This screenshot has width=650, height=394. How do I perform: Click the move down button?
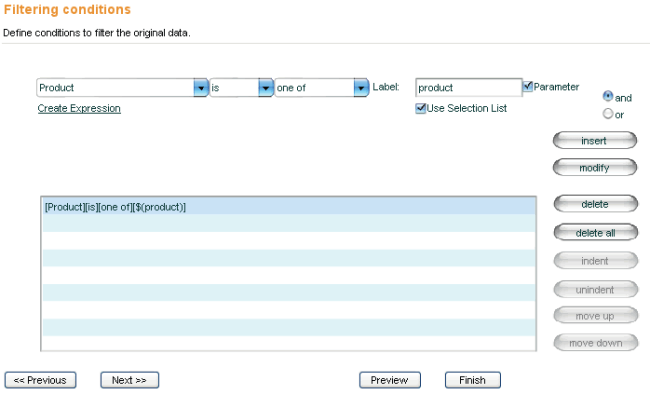tap(595, 343)
